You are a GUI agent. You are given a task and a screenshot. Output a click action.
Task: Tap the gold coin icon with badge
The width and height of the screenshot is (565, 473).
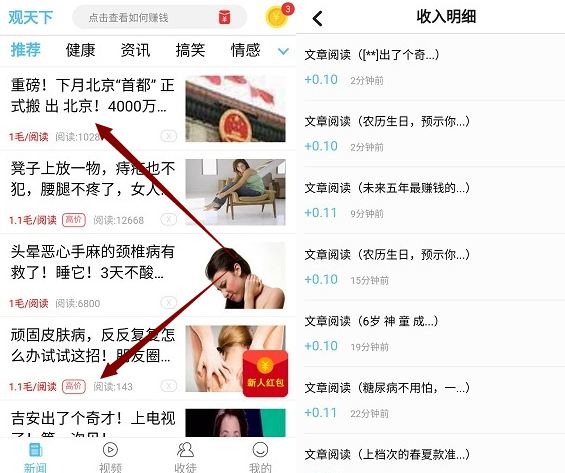point(278,16)
